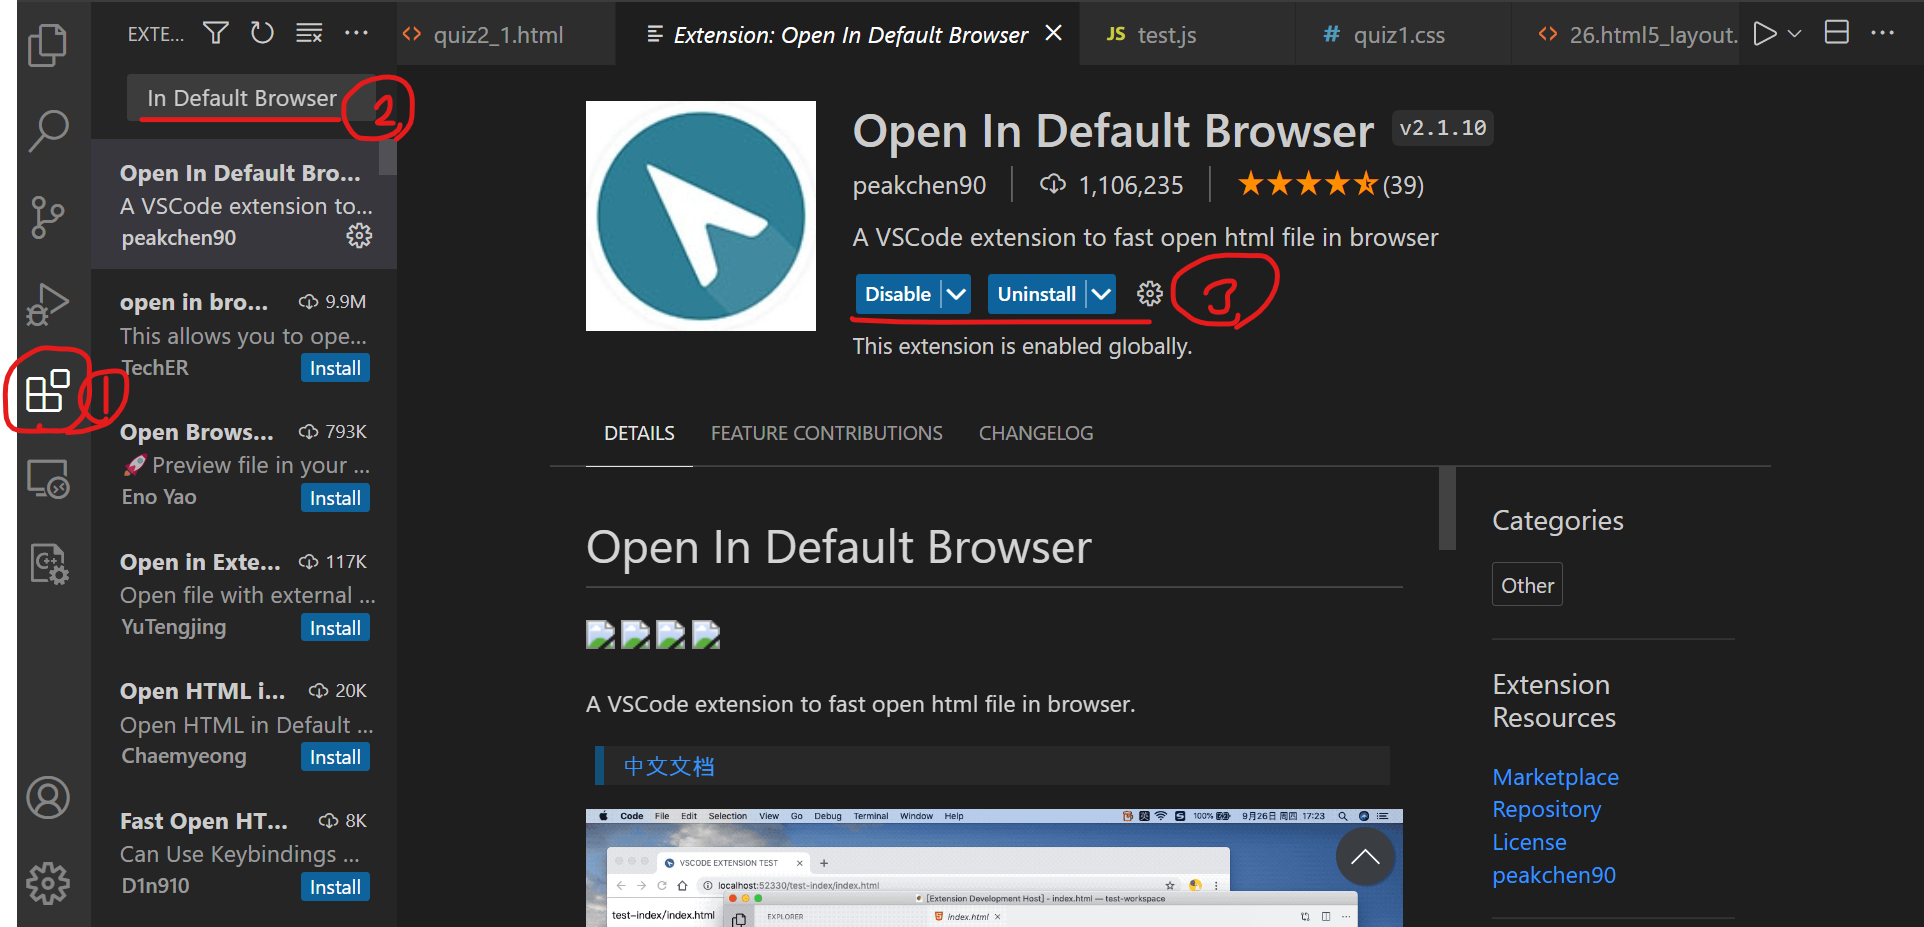This screenshot has height=927, width=1924.
Task: Open the Marketplace resource link
Action: click(1555, 777)
